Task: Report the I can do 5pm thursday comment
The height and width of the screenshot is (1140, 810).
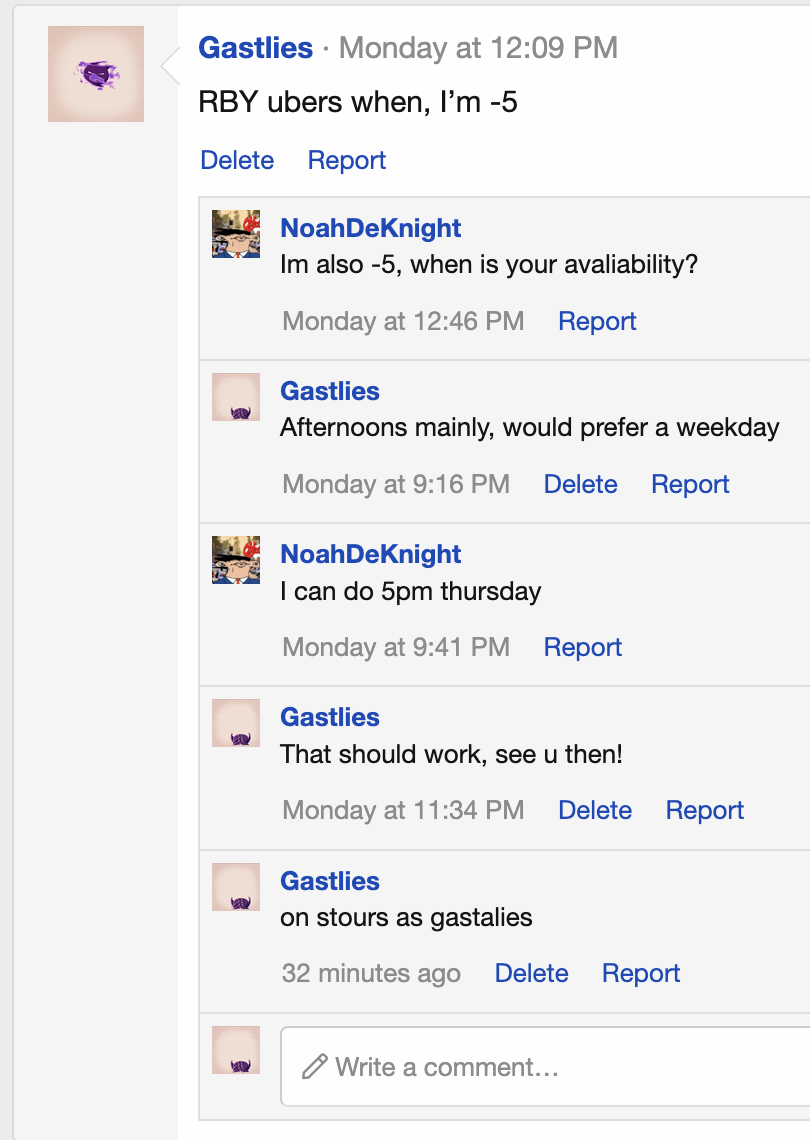Action: [582, 646]
